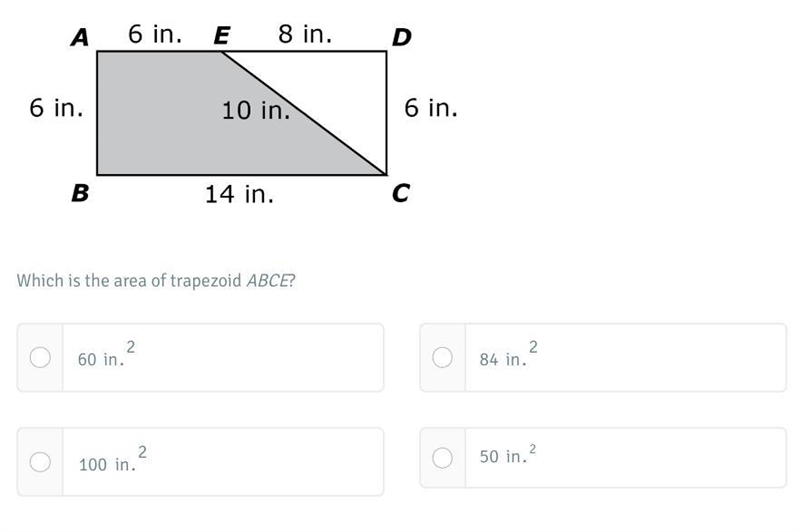Click the question text about trapezoid ABCE
Screen dimensions: 800x532
tap(156, 281)
